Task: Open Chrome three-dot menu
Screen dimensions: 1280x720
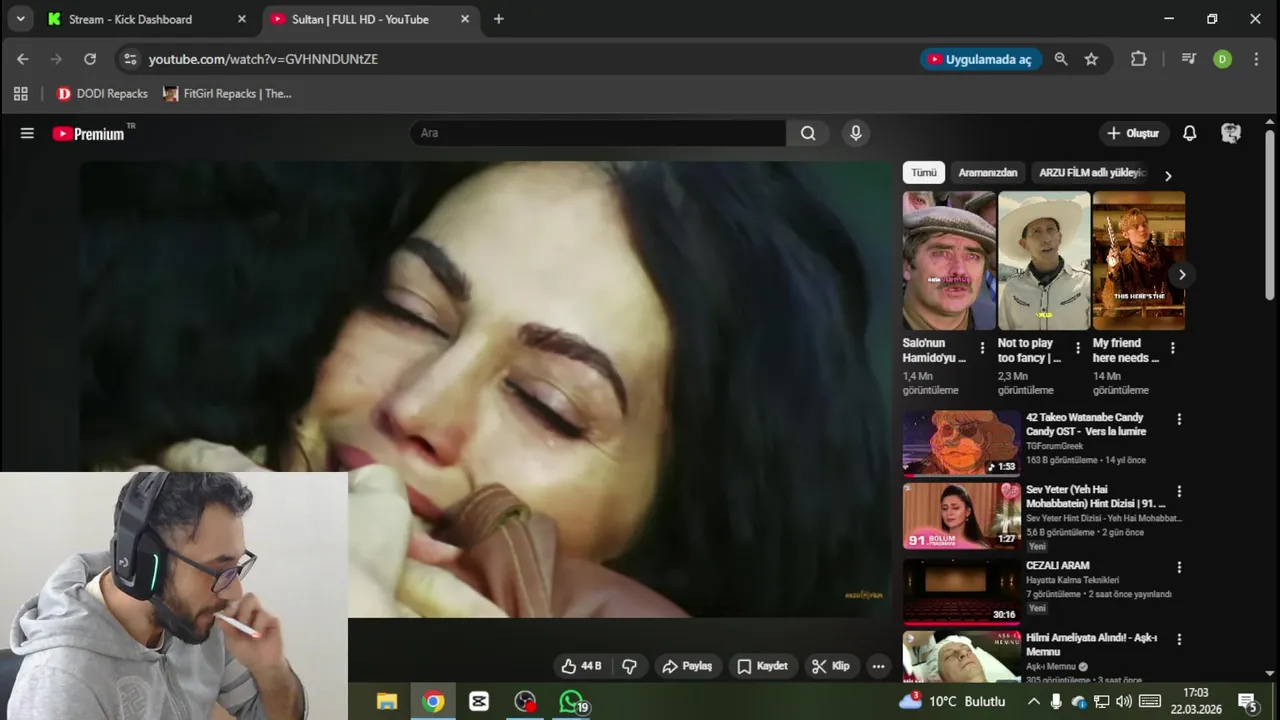Action: pos(1256,59)
